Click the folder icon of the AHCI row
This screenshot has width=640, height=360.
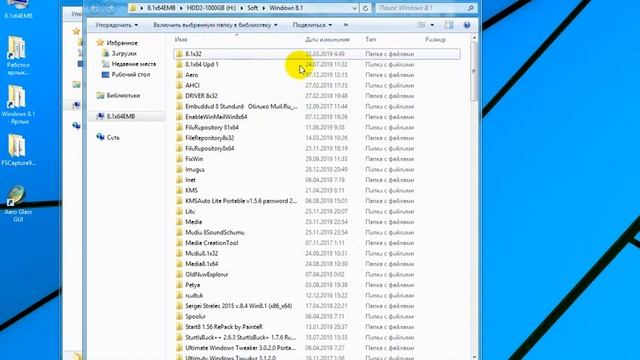click(179, 85)
